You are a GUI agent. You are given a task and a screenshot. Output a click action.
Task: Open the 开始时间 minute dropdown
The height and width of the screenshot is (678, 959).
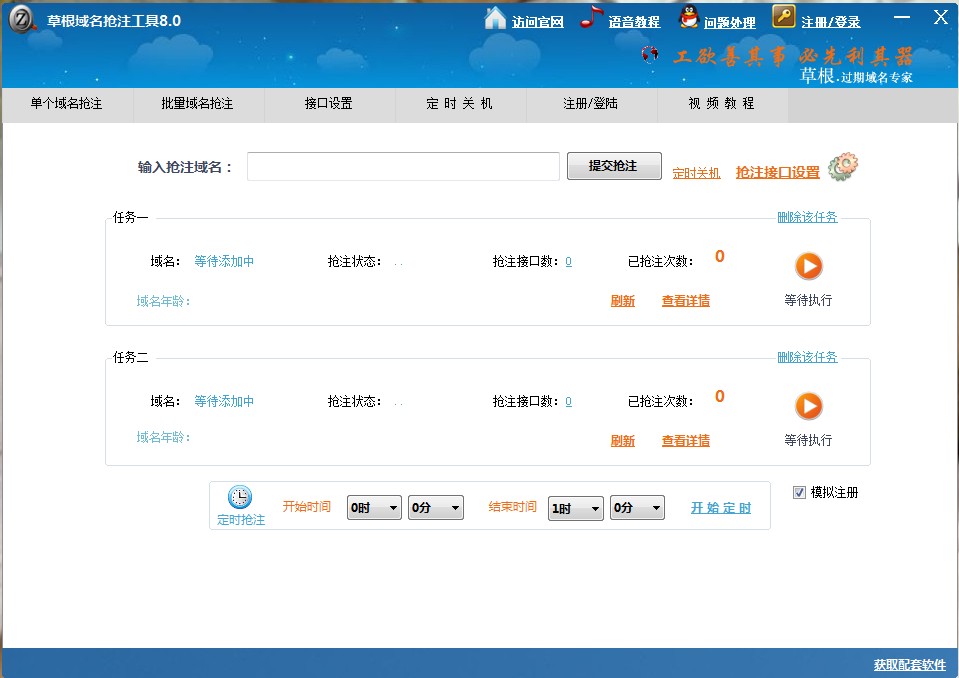pyautogui.click(x=436, y=508)
